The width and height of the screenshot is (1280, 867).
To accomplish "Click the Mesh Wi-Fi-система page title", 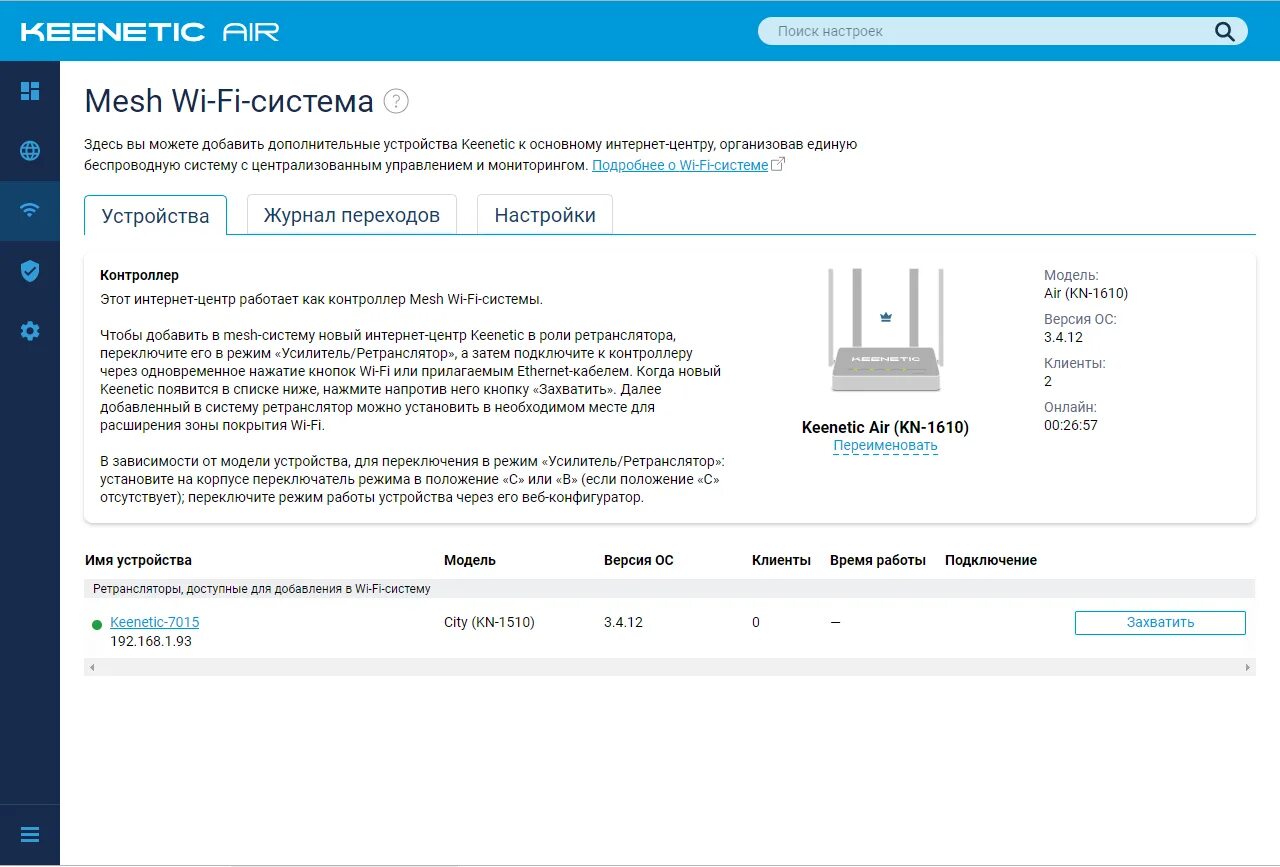I will 229,101.
